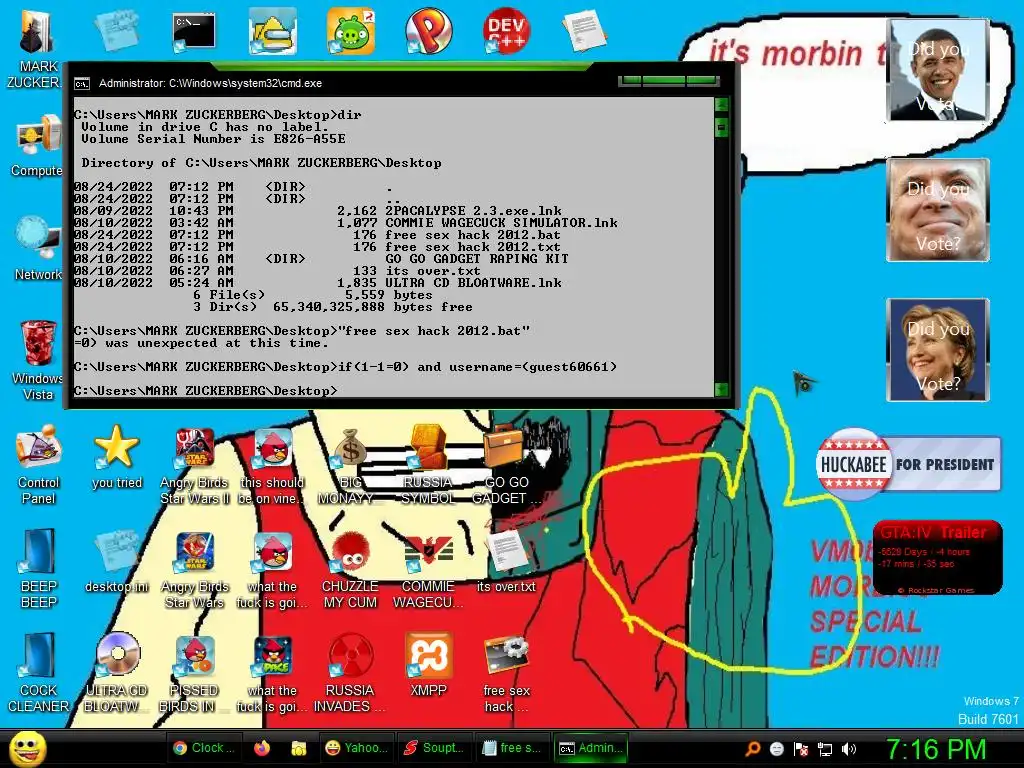The image size is (1024, 768).
Task: Click 'ULTRA CD BLOATWARE.lnk' in cmd listing
Action: (473, 283)
